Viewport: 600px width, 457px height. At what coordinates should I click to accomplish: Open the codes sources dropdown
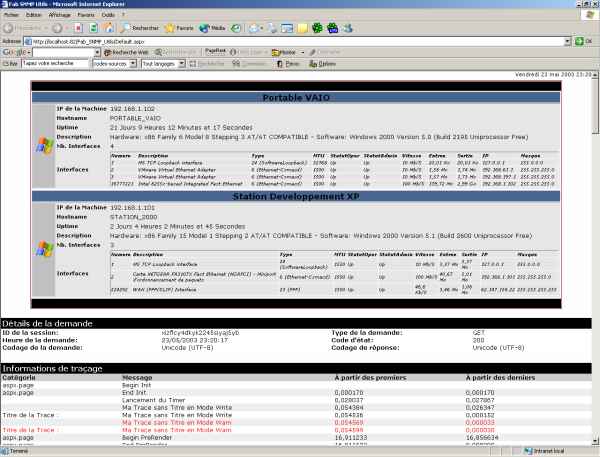point(114,64)
